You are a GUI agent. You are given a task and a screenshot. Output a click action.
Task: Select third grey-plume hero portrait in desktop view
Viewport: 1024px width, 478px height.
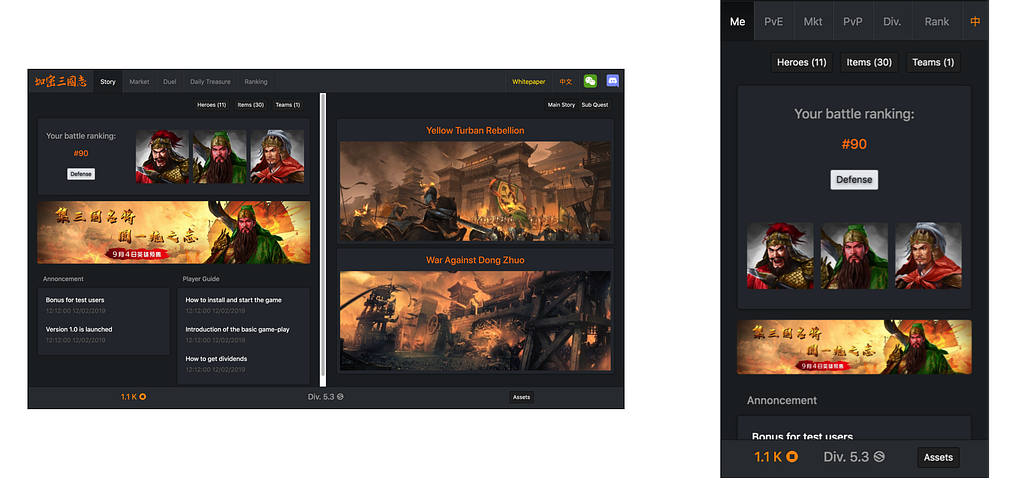coord(277,156)
